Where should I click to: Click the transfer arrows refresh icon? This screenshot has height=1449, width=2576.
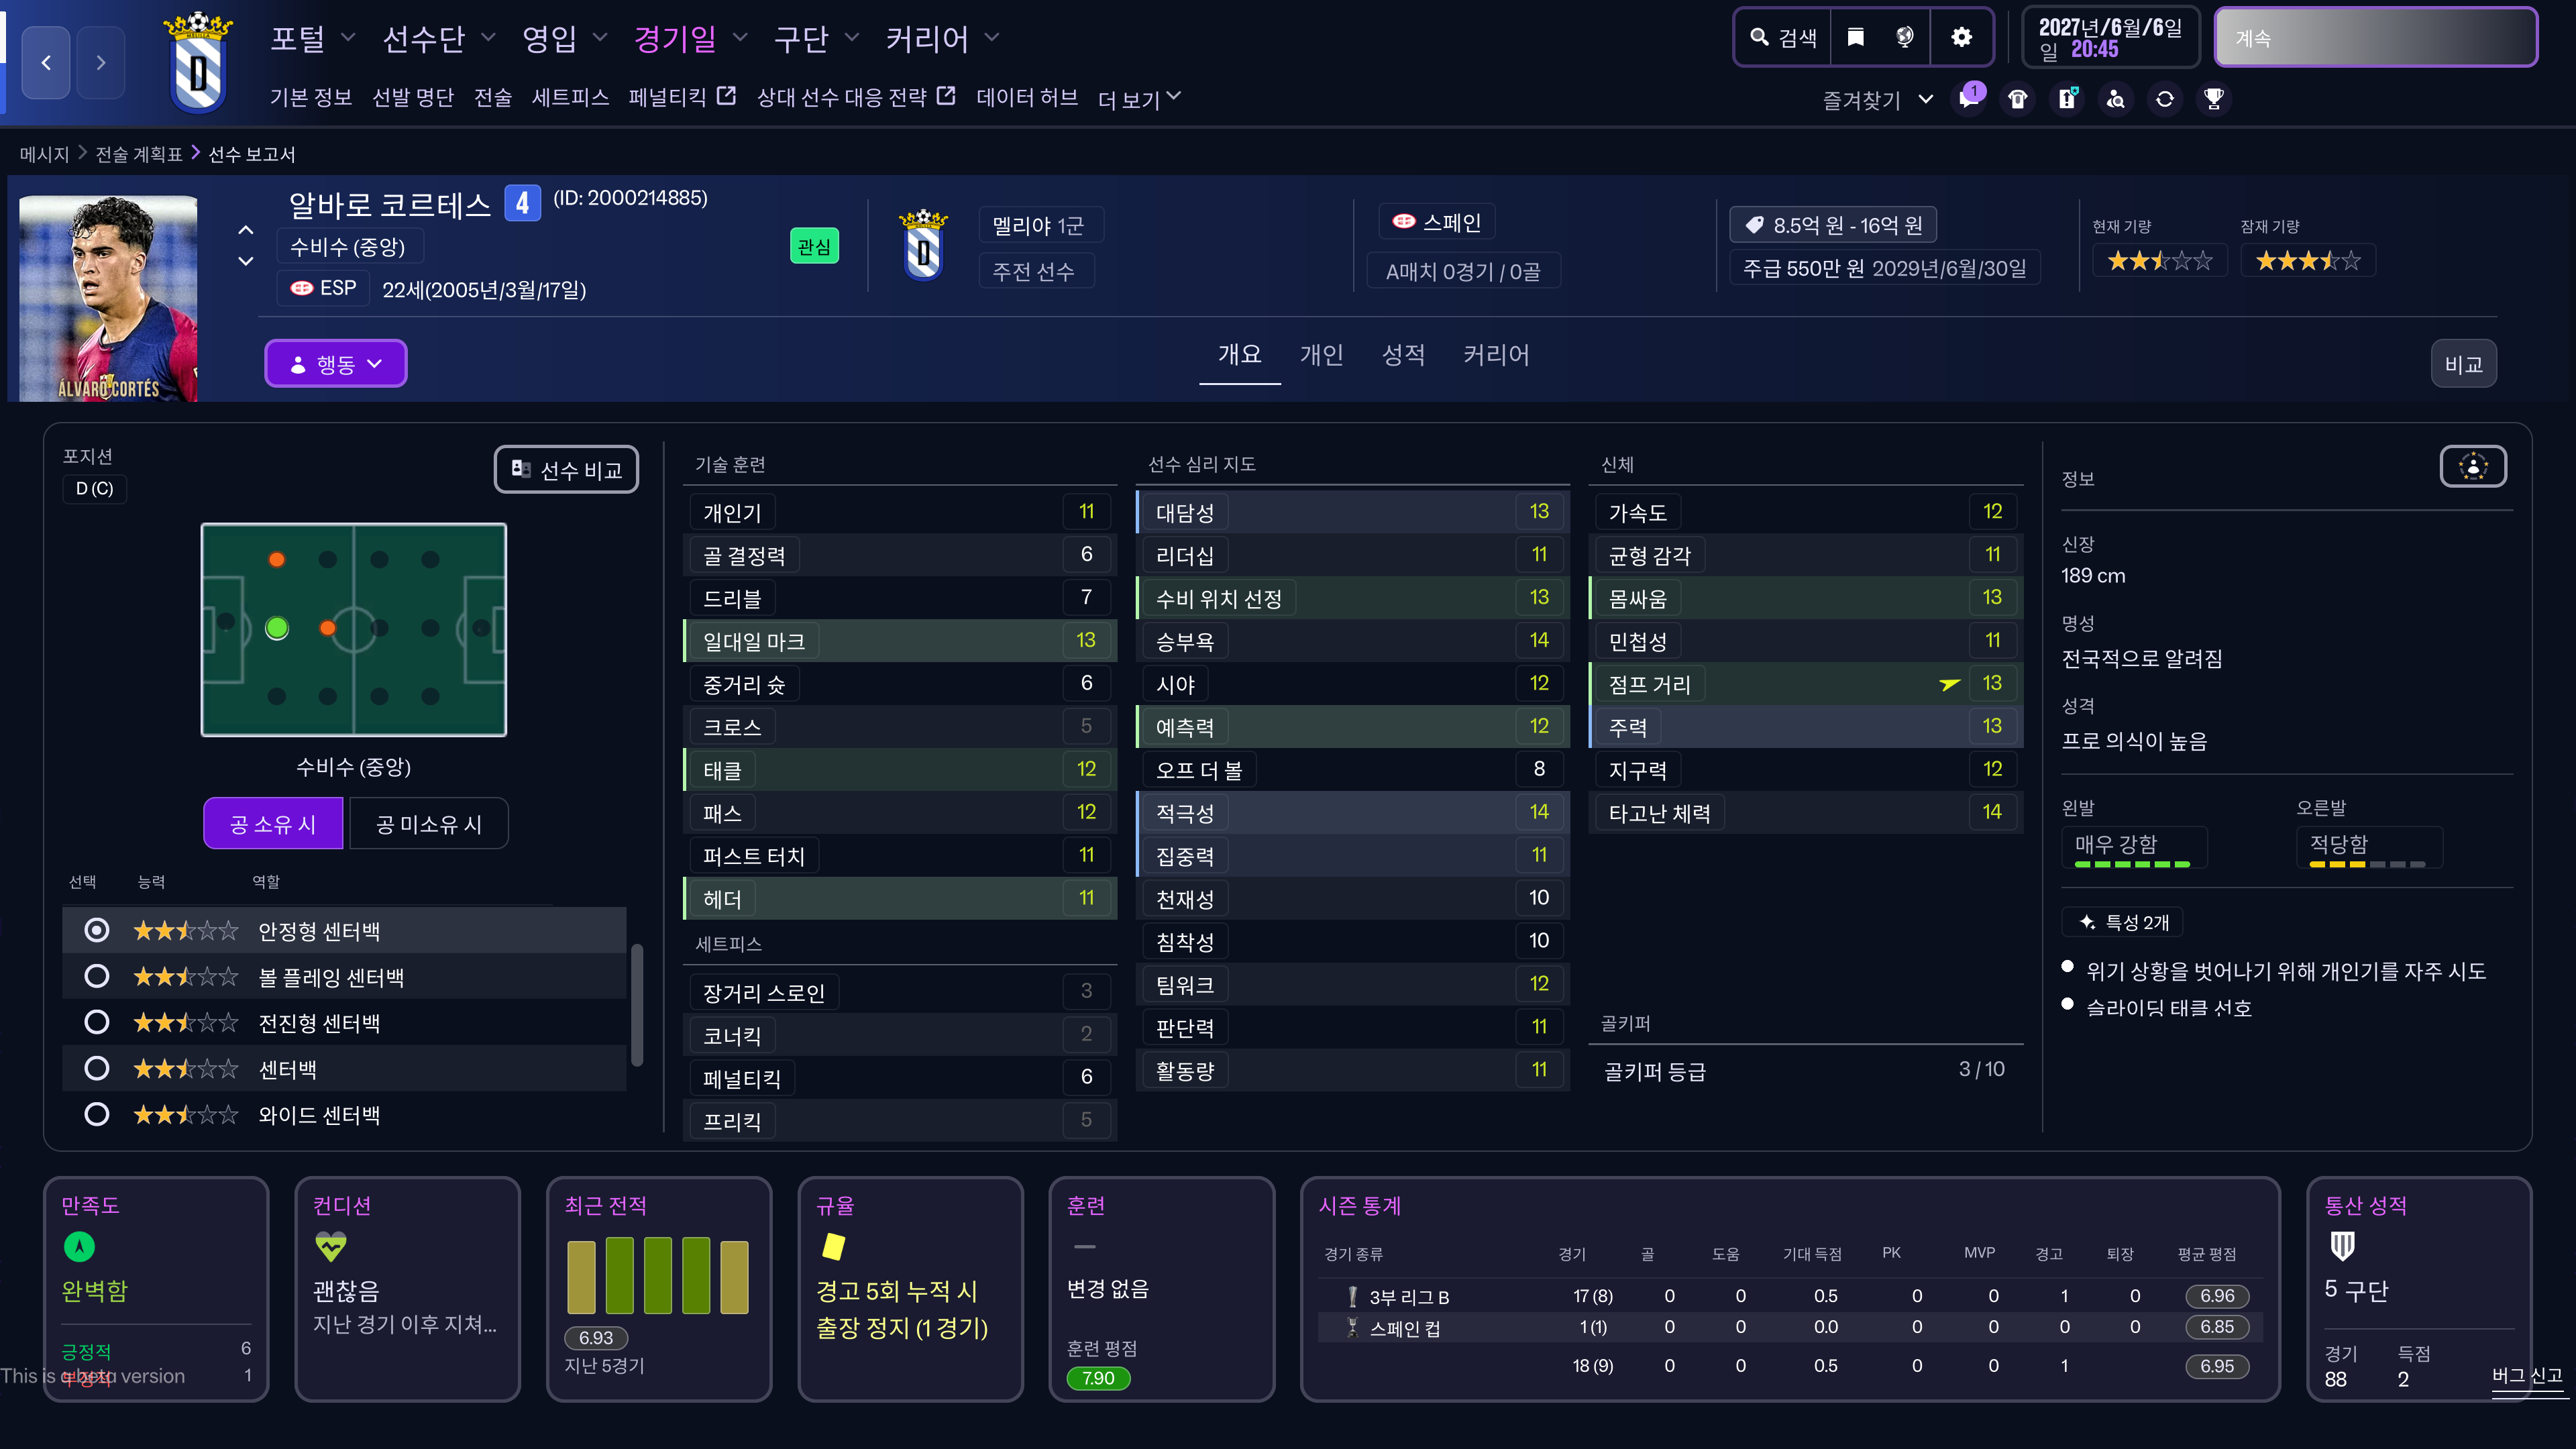click(x=2165, y=99)
